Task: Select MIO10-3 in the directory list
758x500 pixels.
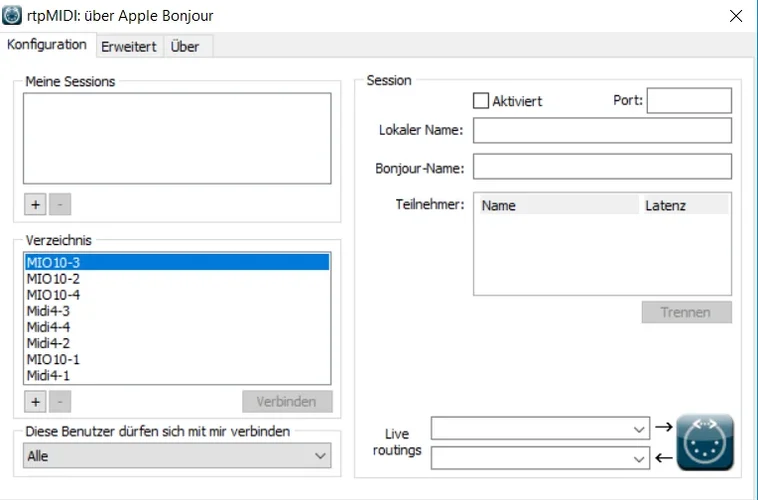Action: tap(177, 262)
